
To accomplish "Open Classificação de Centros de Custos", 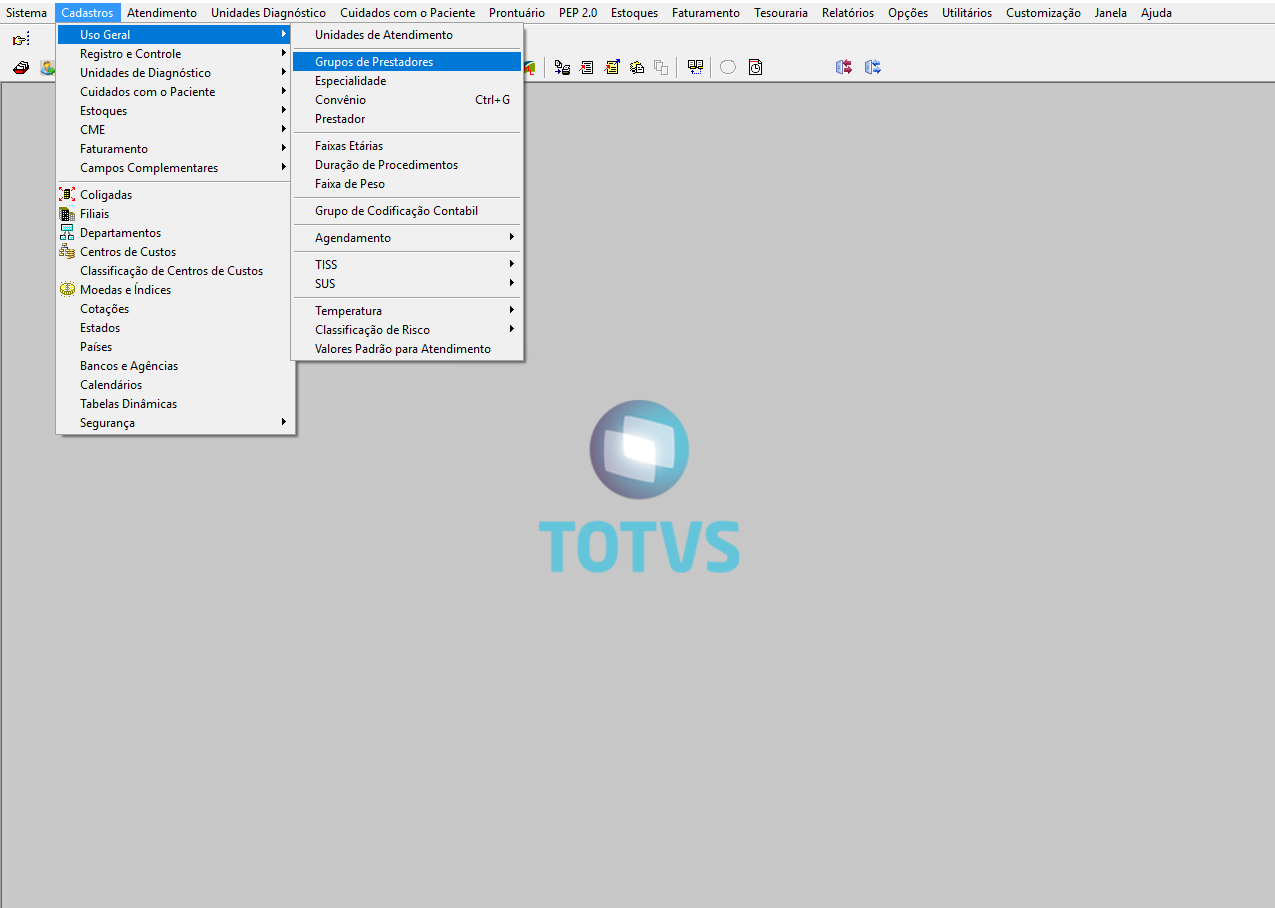I will pos(175,271).
